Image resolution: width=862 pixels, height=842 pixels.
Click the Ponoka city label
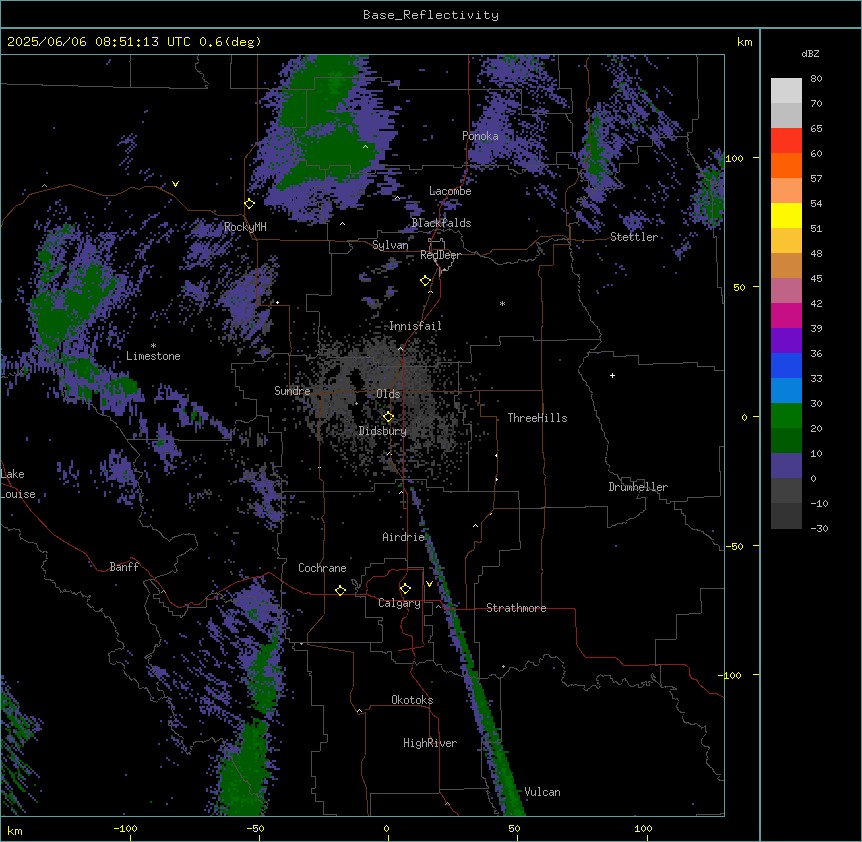480,136
